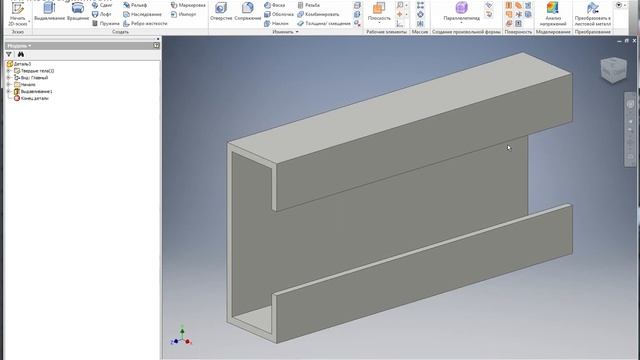Choose the Сдвиг (Sweep) tool
The image size is (640, 360).
click(102, 5)
